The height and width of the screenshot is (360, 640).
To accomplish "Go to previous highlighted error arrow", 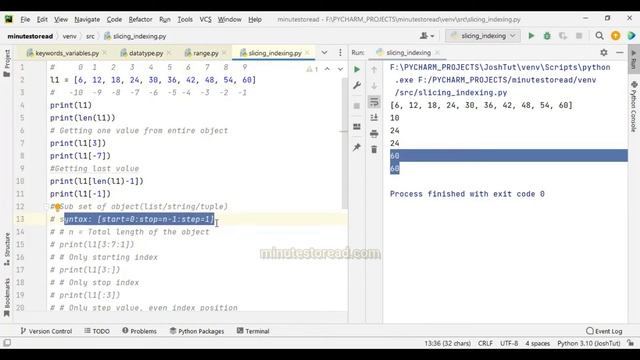I will click(x=327, y=69).
